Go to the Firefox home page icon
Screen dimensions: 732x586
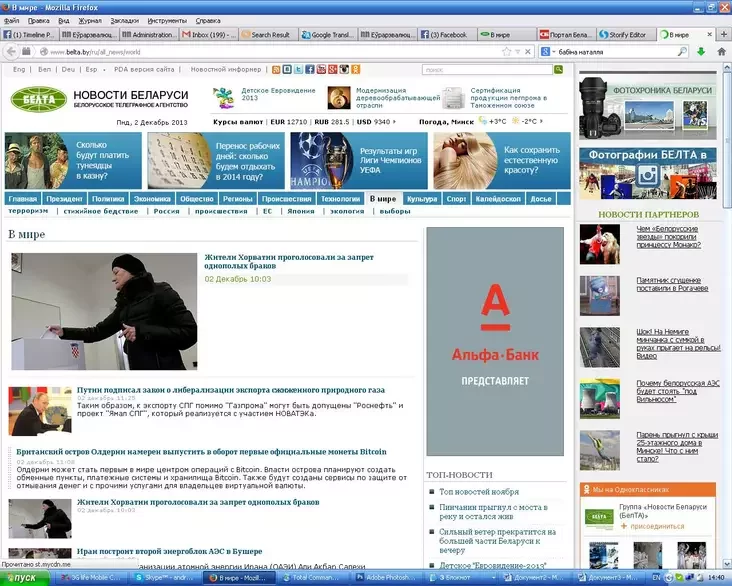point(721,52)
